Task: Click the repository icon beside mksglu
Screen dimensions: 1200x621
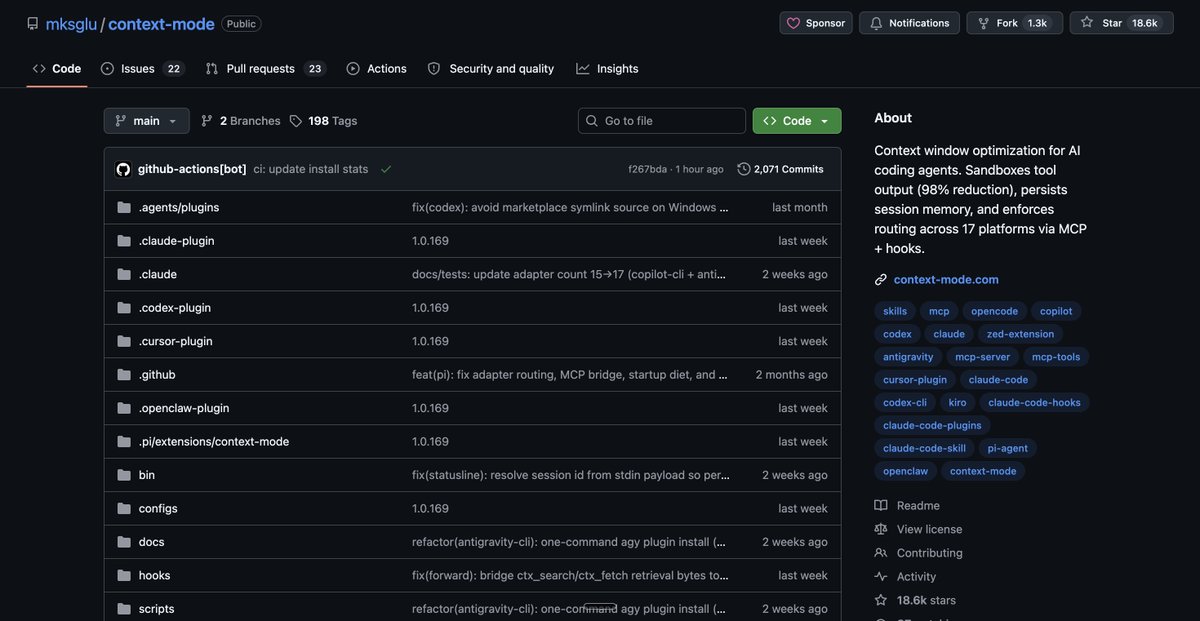Action: pyautogui.click(x=33, y=23)
